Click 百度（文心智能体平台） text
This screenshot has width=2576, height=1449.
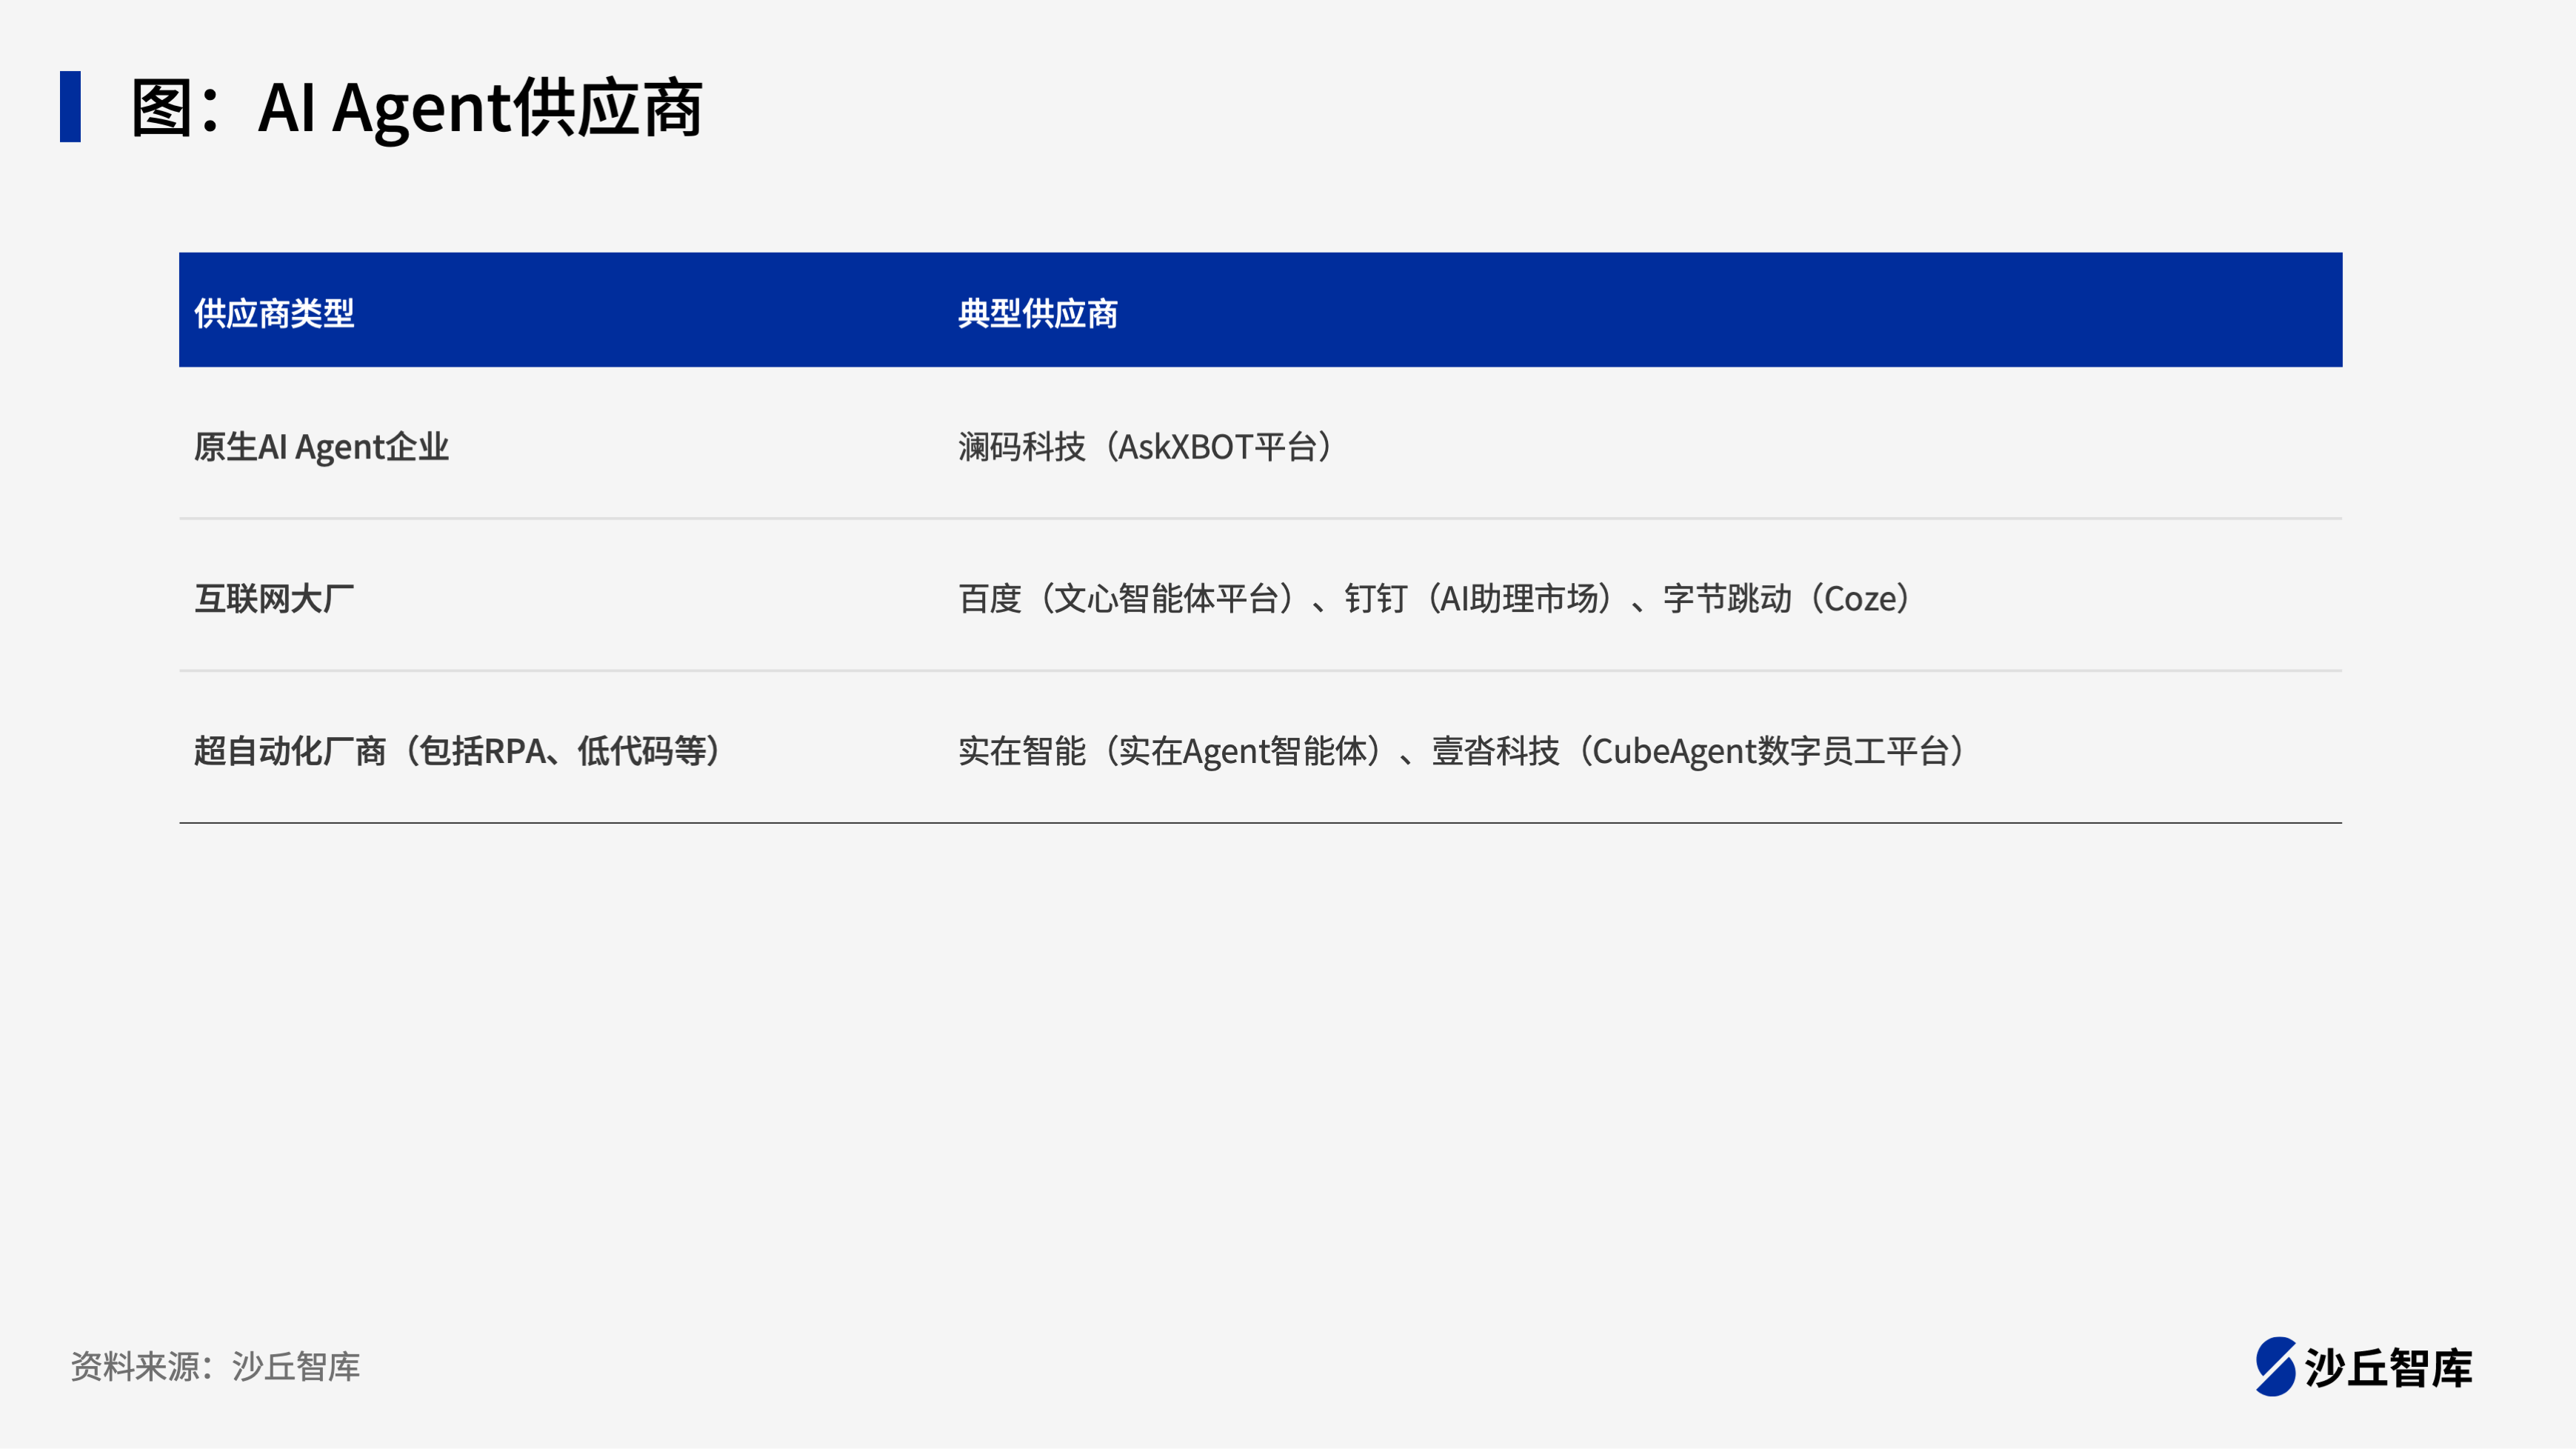coord(1128,598)
